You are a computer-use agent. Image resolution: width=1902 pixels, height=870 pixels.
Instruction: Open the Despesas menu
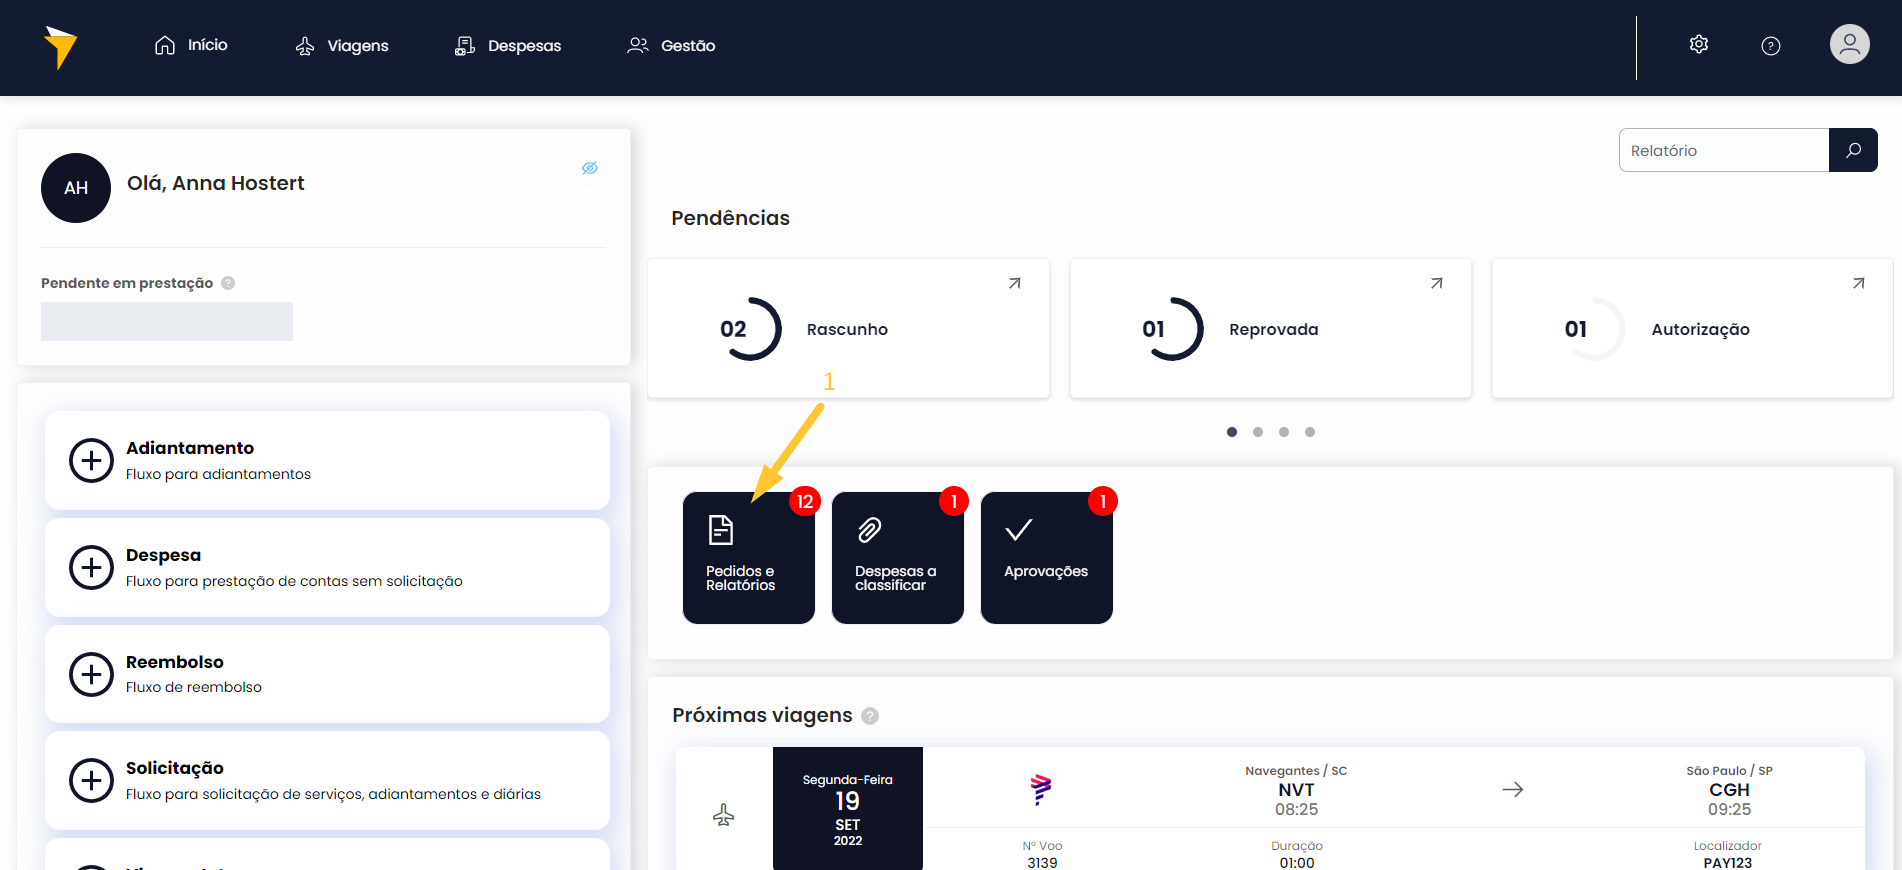click(x=508, y=46)
